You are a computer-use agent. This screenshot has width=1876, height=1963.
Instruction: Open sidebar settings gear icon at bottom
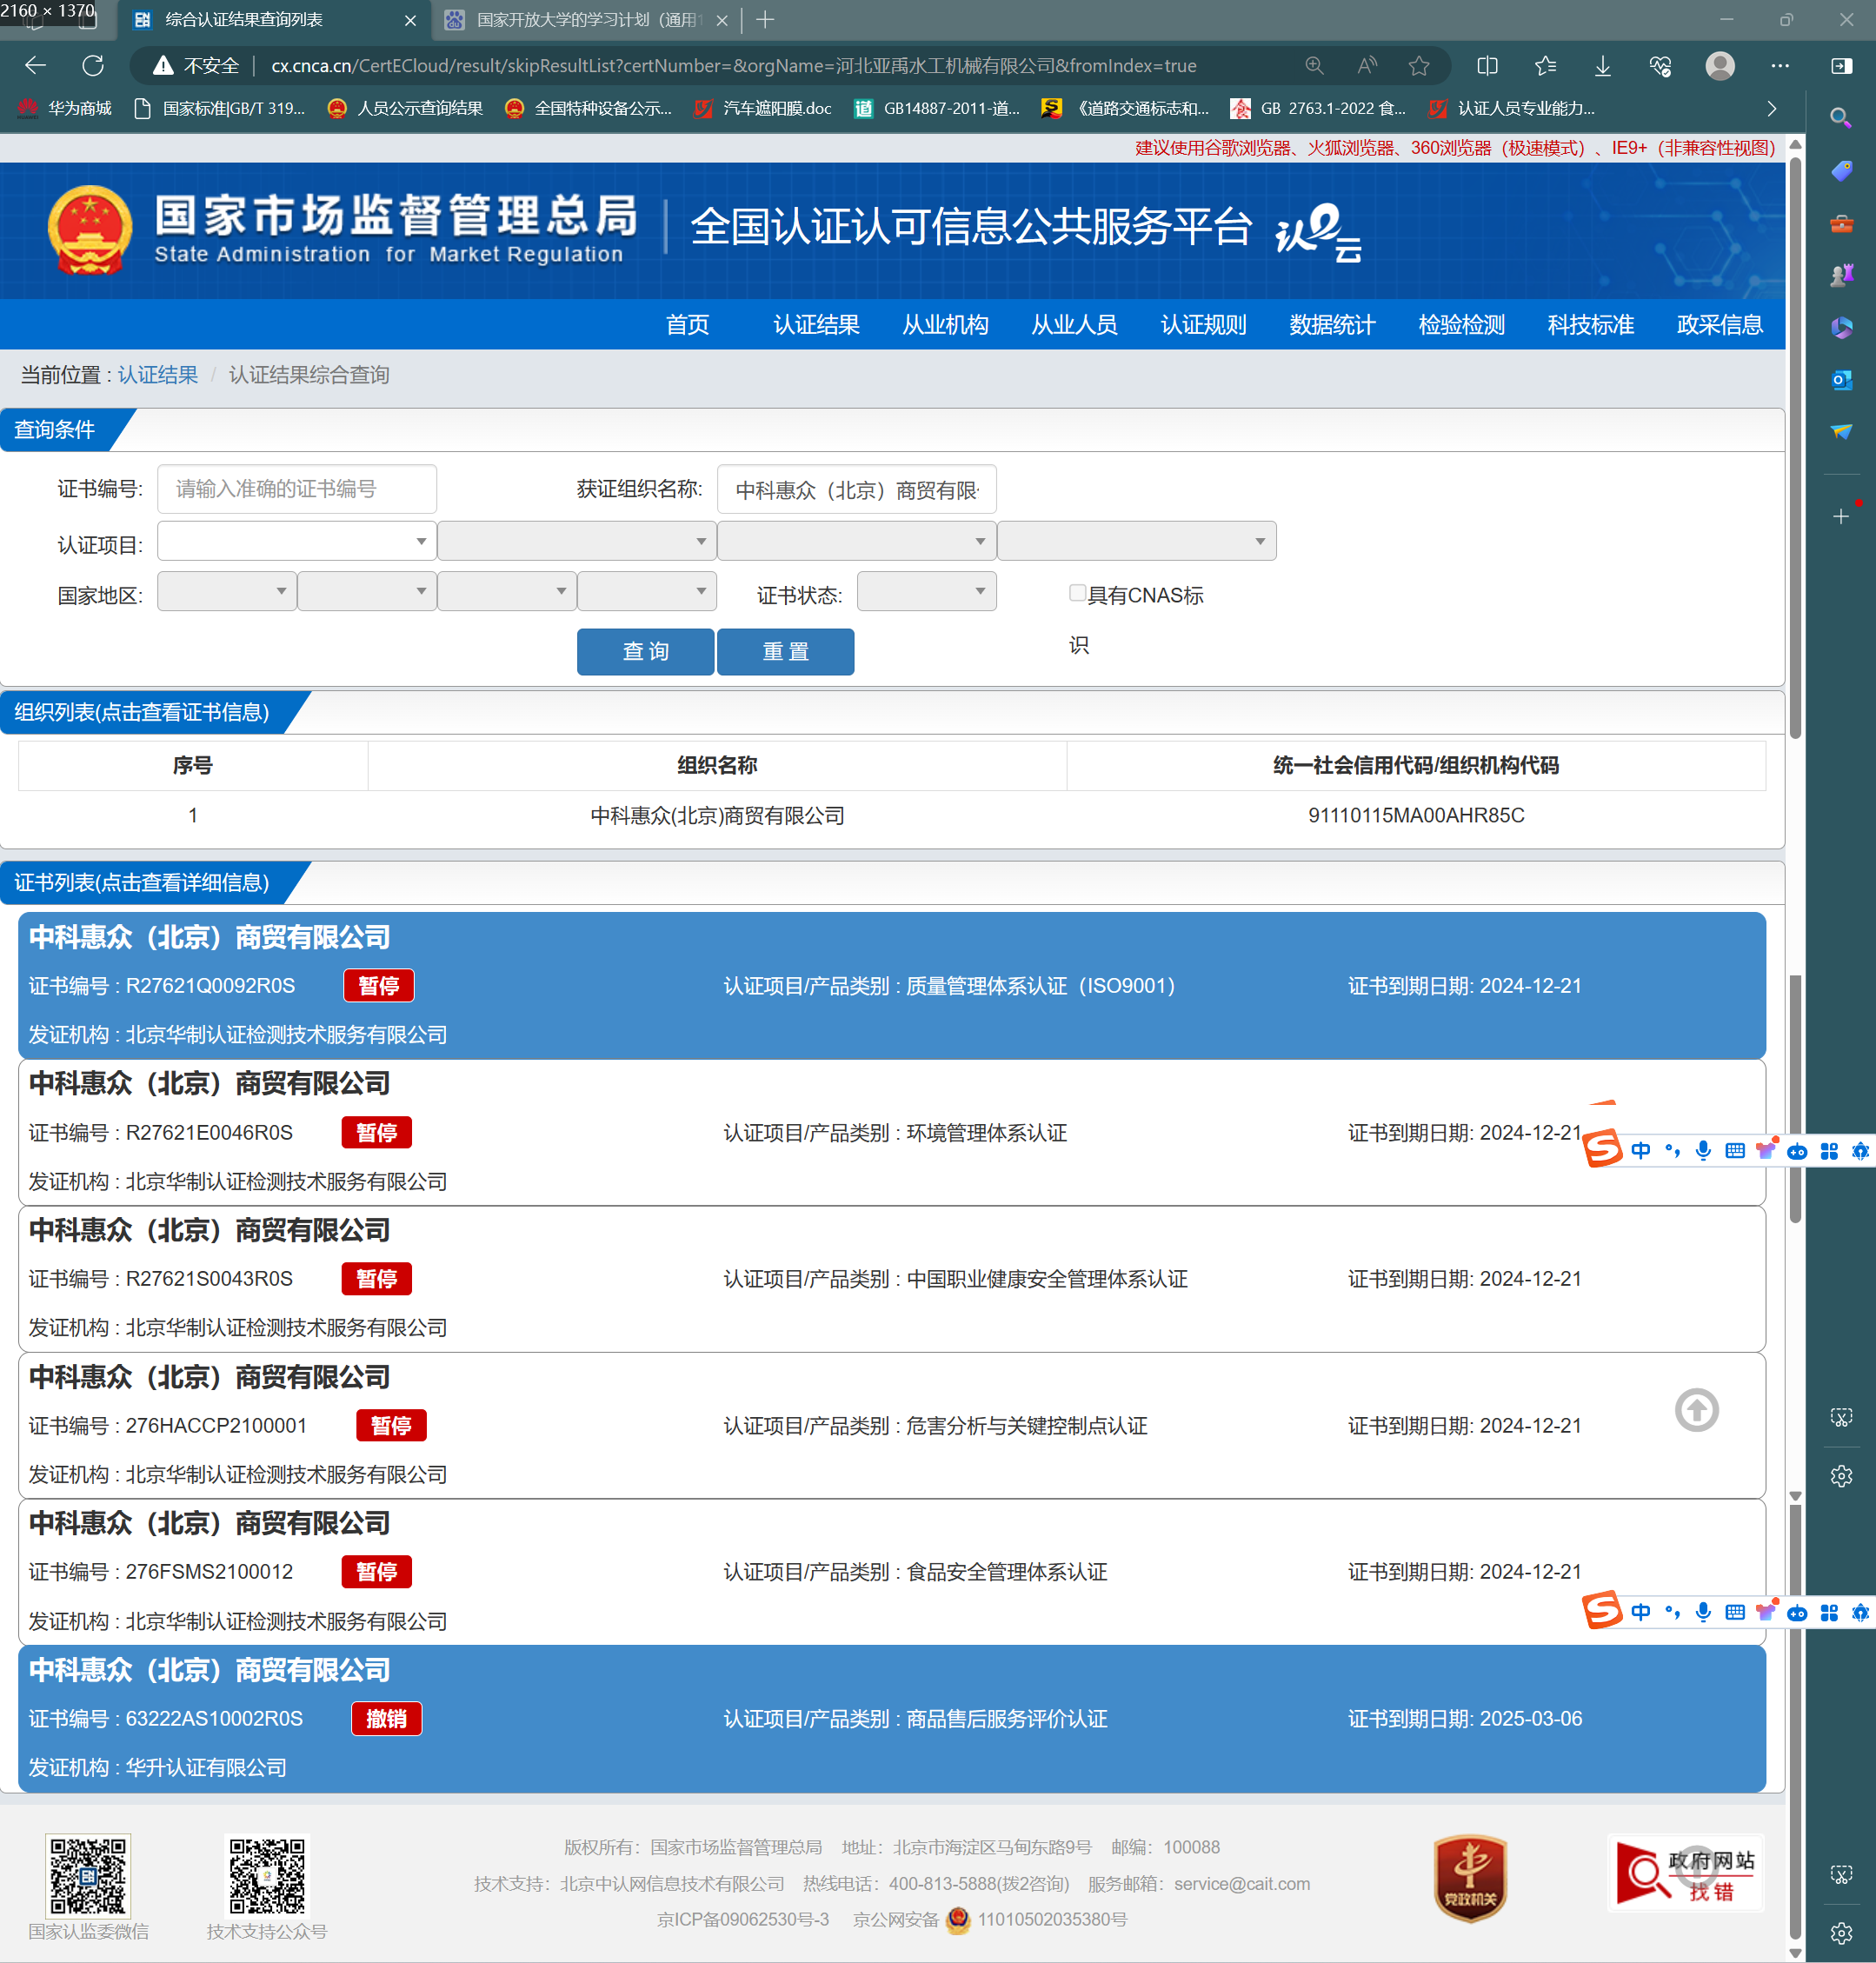(1841, 1933)
